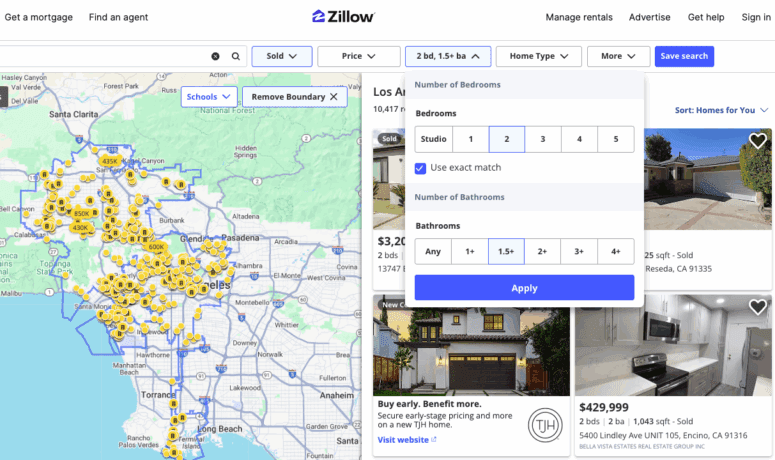
Task: Click the Zillow logo
Action: [x=343, y=16]
